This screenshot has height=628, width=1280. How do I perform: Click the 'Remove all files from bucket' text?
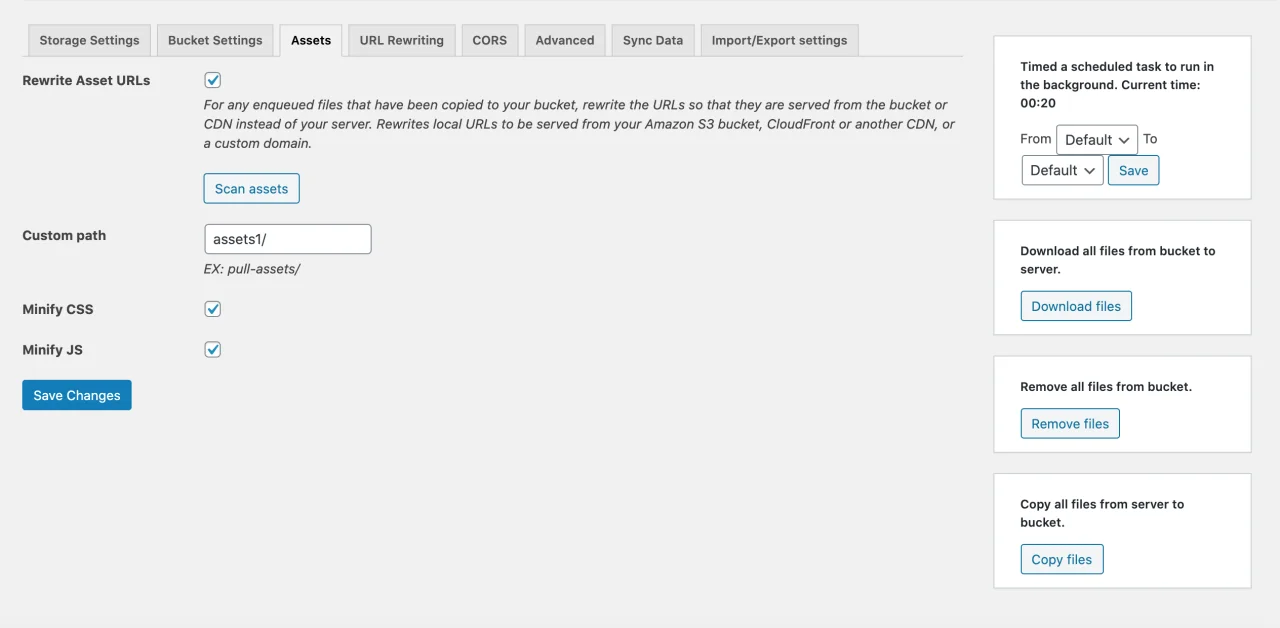tap(1106, 386)
